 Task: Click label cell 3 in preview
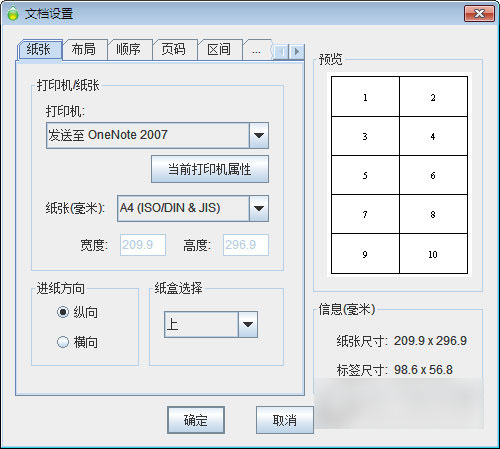(x=365, y=136)
